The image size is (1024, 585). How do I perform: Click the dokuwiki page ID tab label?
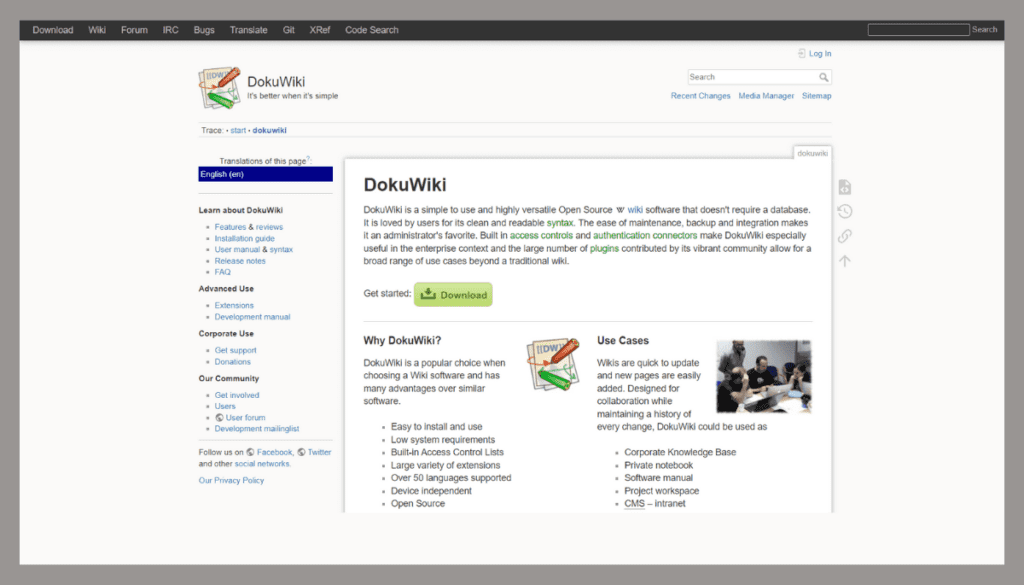pyautogui.click(x=812, y=153)
